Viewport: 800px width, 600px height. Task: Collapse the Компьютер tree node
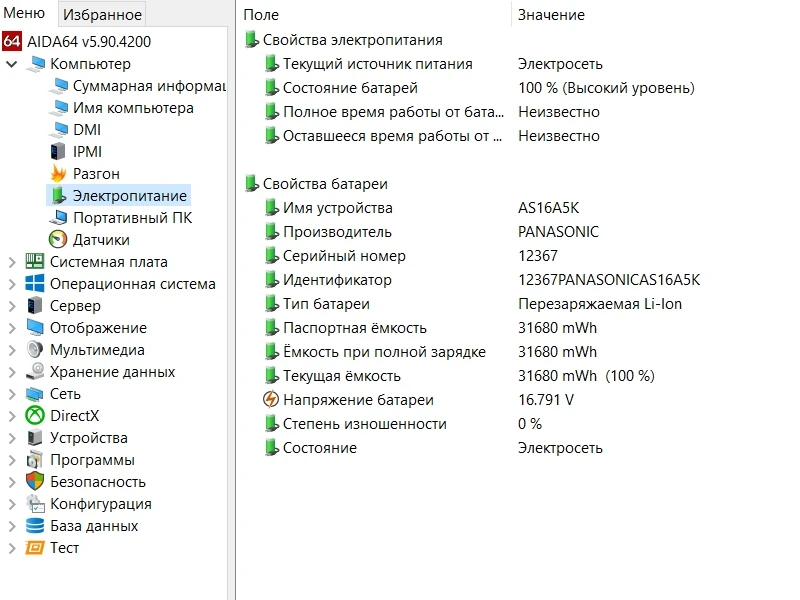coord(12,64)
